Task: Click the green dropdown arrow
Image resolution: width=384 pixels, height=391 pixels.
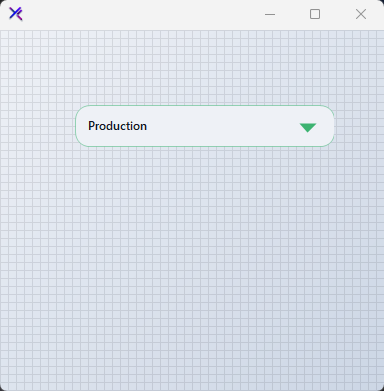Action: click(x=308, y=128)
